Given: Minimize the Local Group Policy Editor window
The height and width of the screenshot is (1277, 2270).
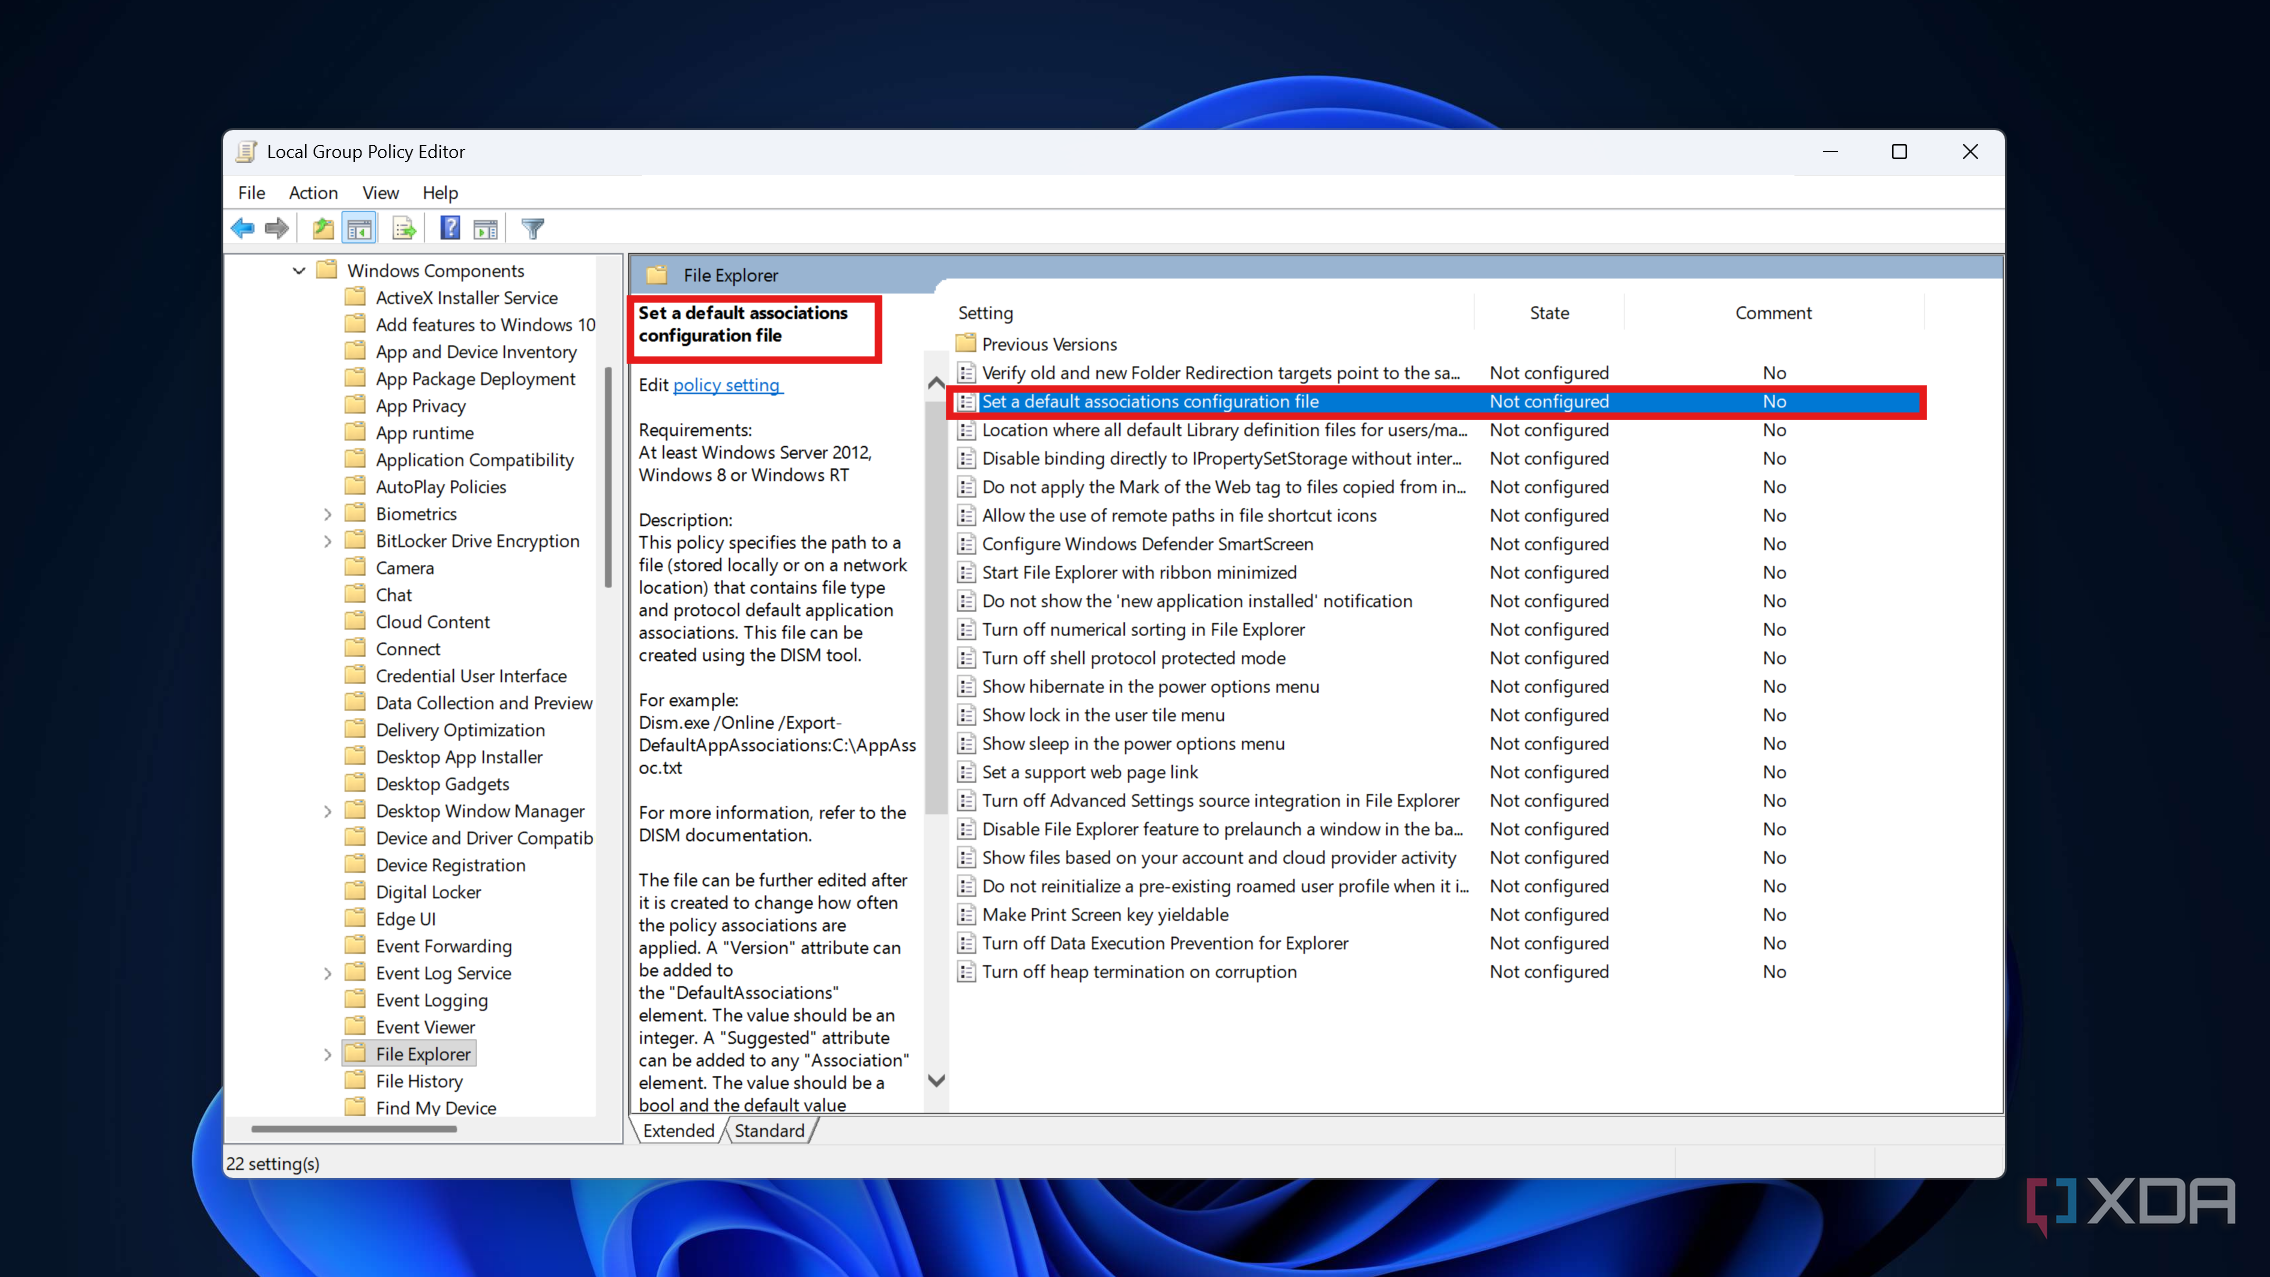Looking at the screenshot, I should pyautogui.click(x=1830, y=152).
